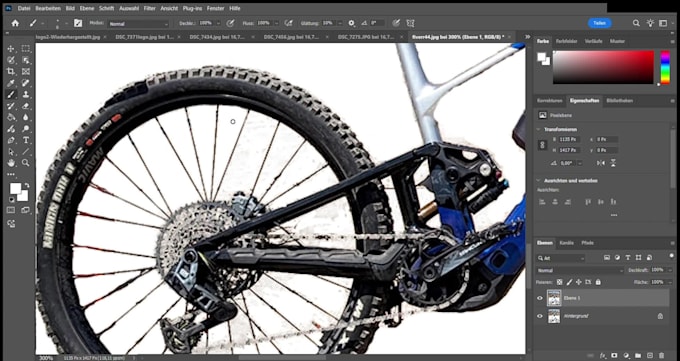Open the brush settings panel icon

(78, 23)
